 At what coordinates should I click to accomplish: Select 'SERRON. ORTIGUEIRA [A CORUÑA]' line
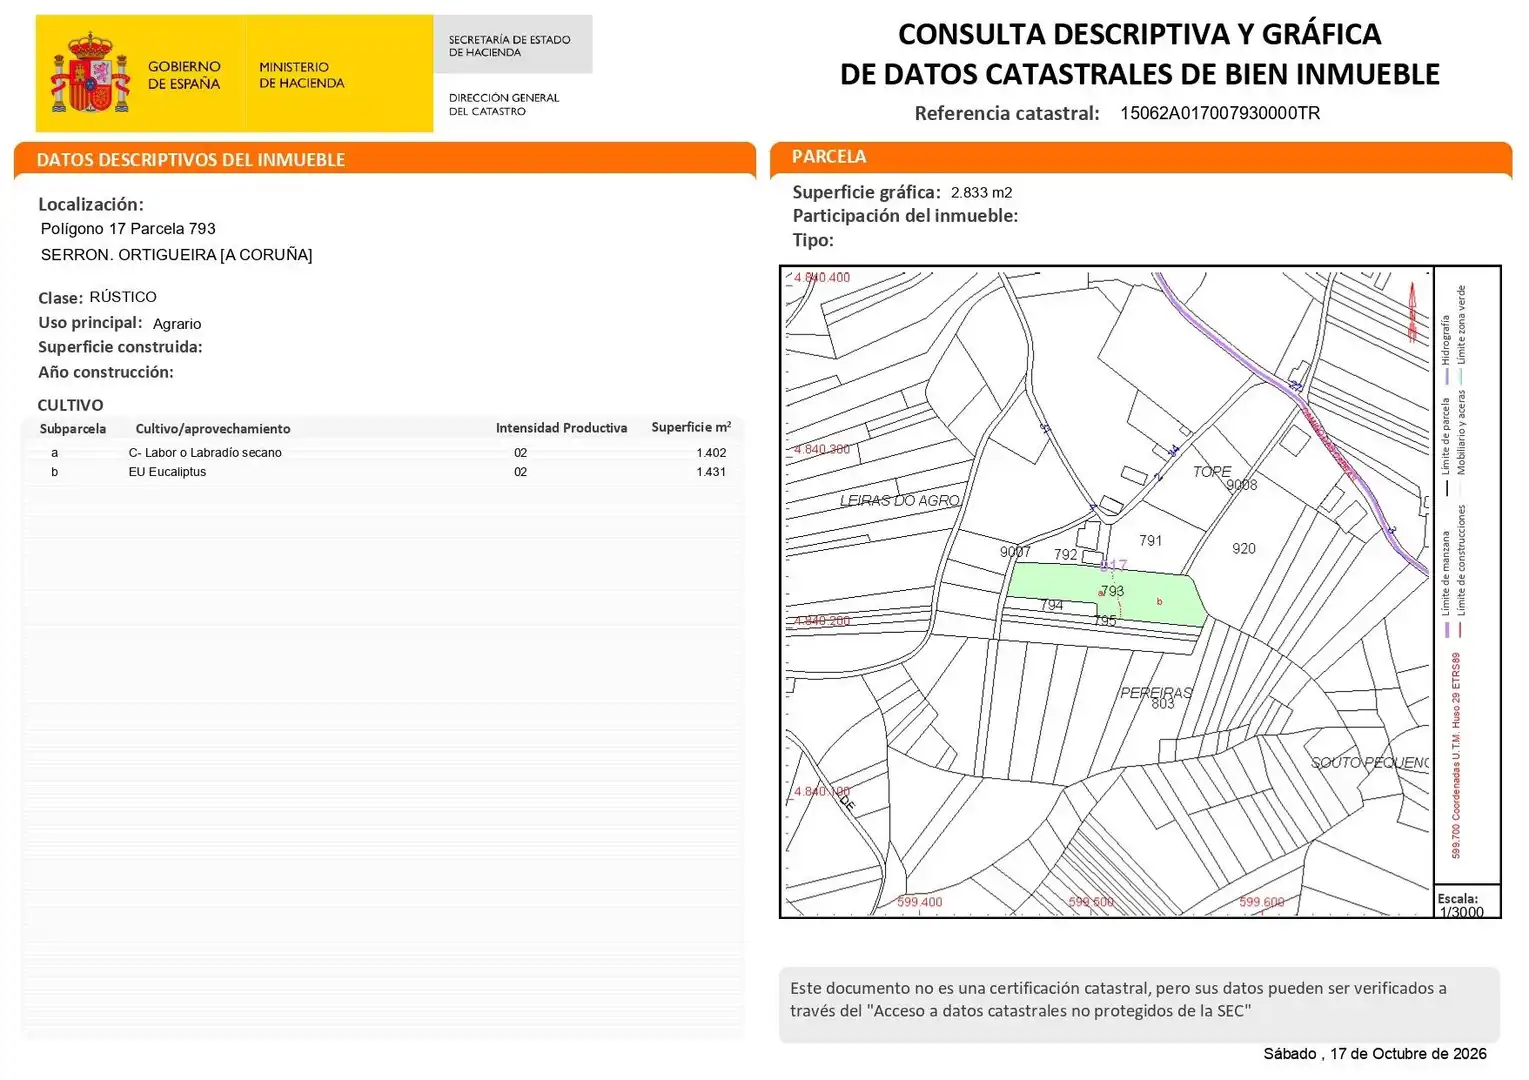tap(176, 255)
